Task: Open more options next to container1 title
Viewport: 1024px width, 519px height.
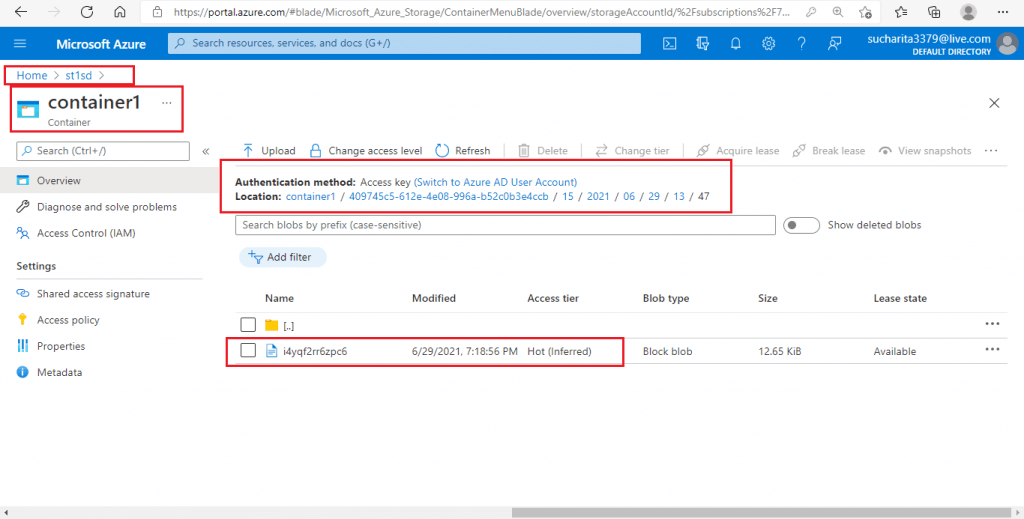Action: click(167, 103)
